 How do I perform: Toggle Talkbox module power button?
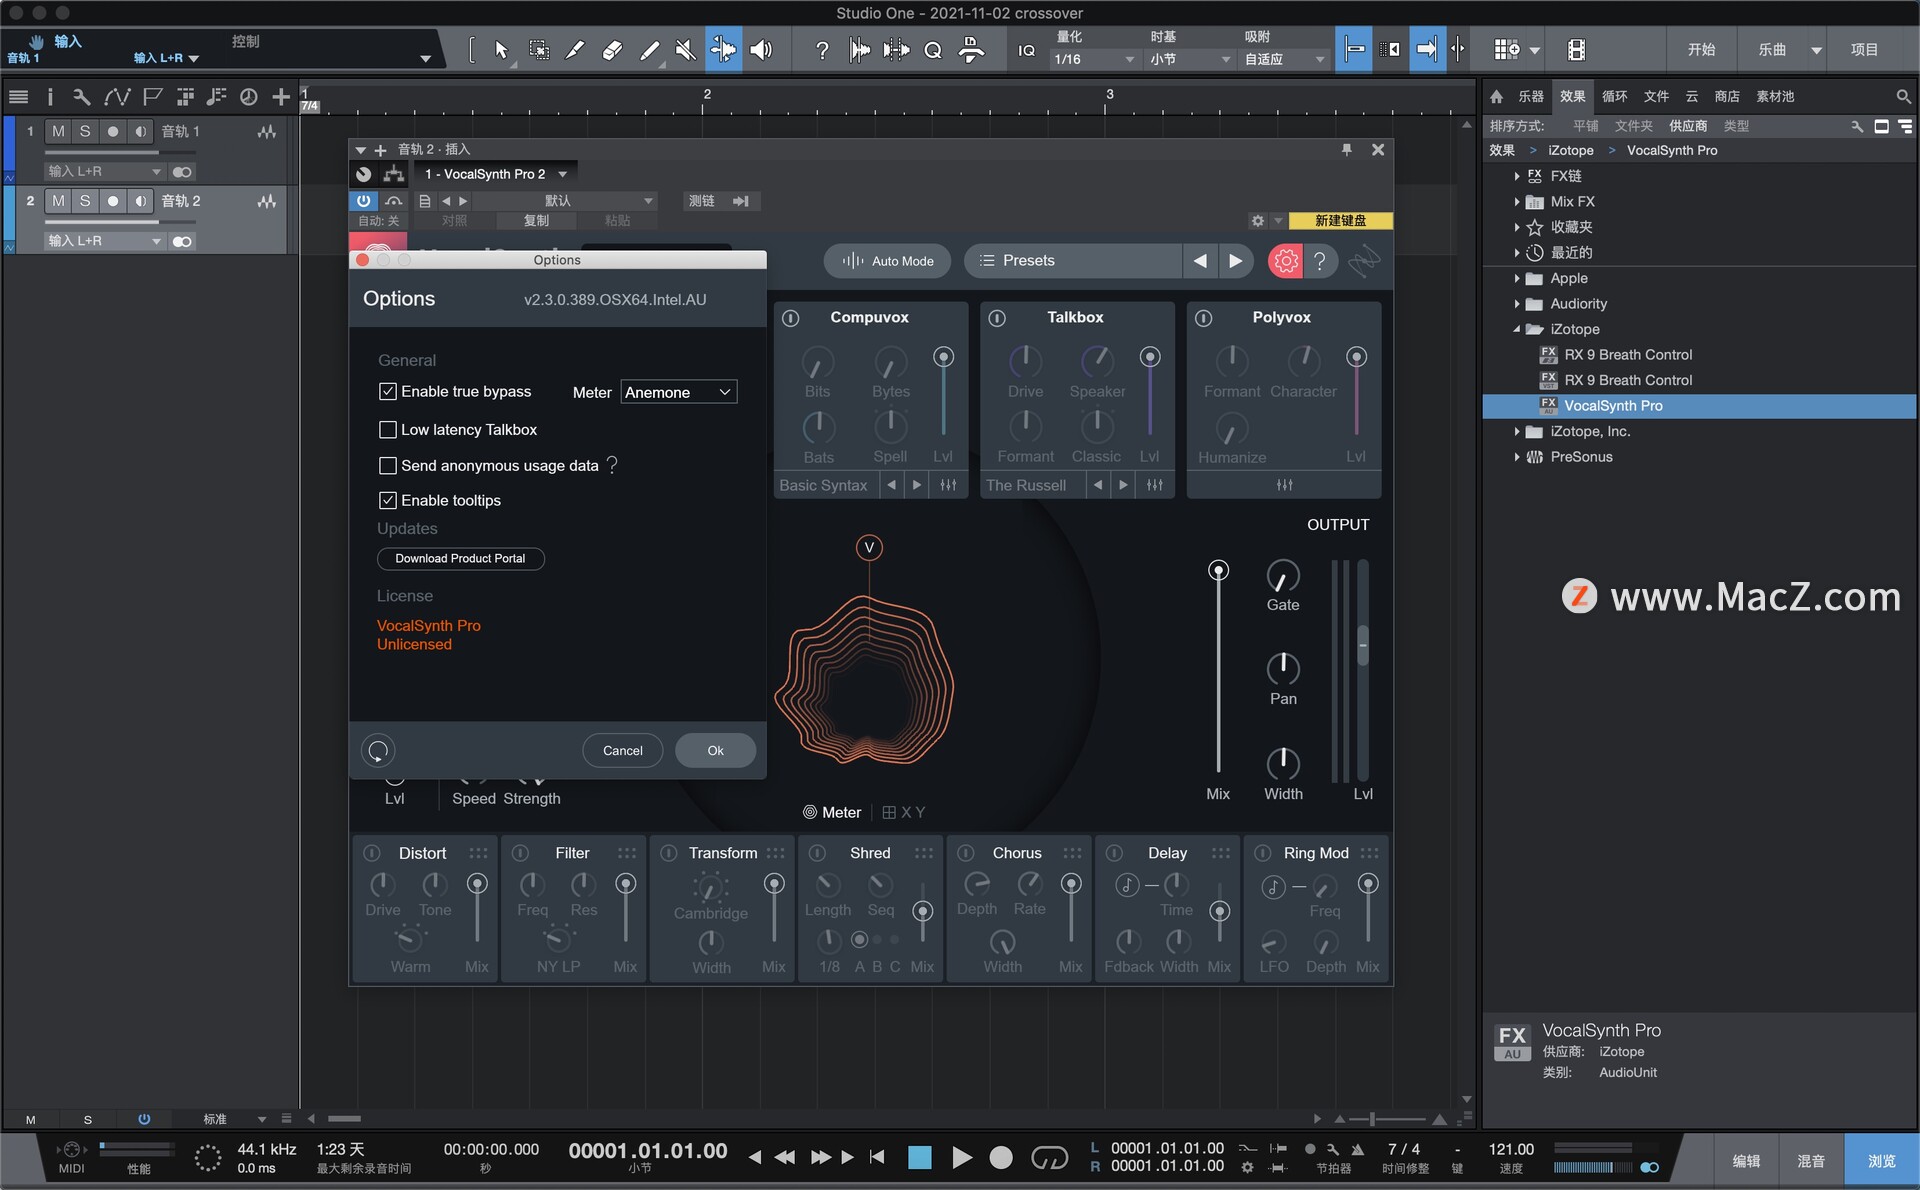(997, 318)
